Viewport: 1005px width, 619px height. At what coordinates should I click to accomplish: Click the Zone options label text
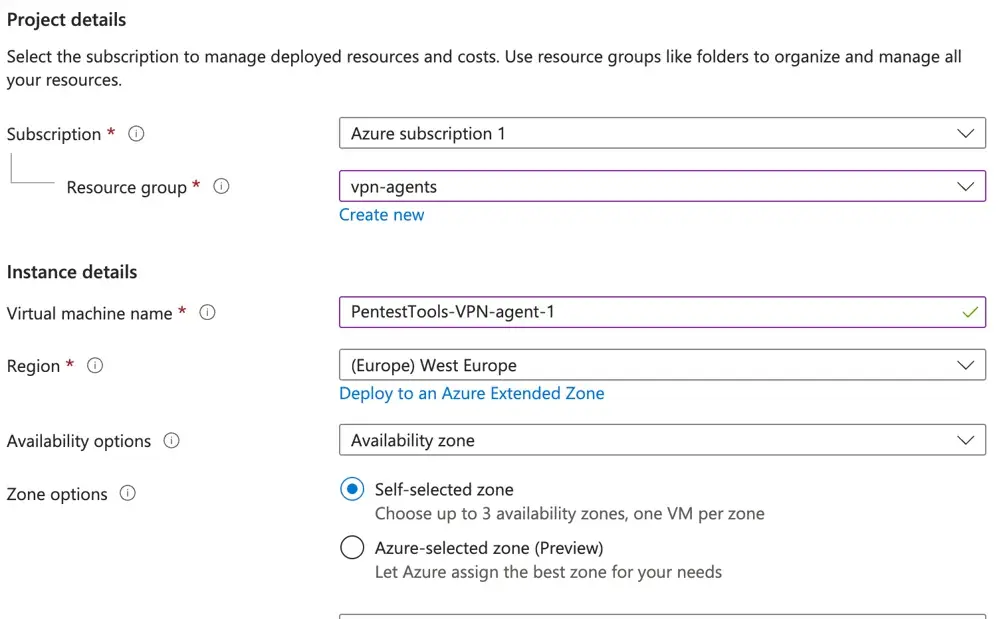(x=57, y=494)
